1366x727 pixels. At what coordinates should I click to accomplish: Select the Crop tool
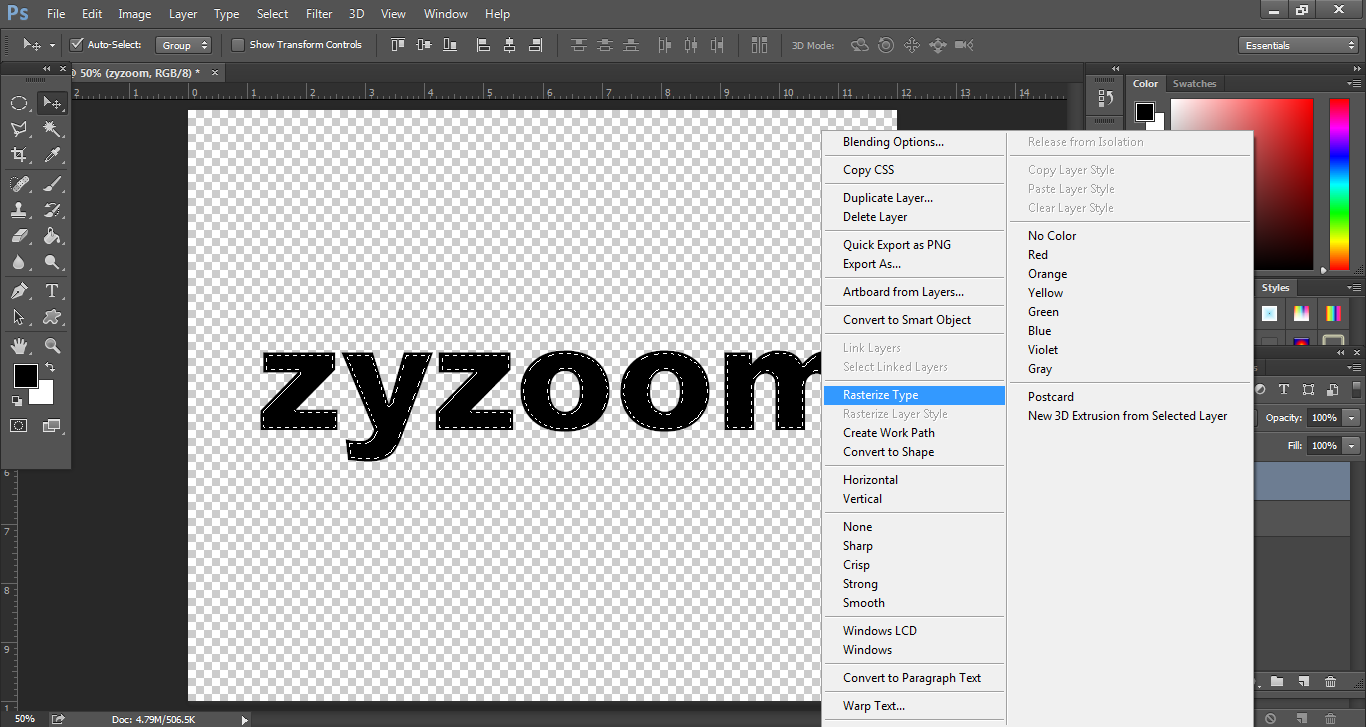click(x=19, y=155)
